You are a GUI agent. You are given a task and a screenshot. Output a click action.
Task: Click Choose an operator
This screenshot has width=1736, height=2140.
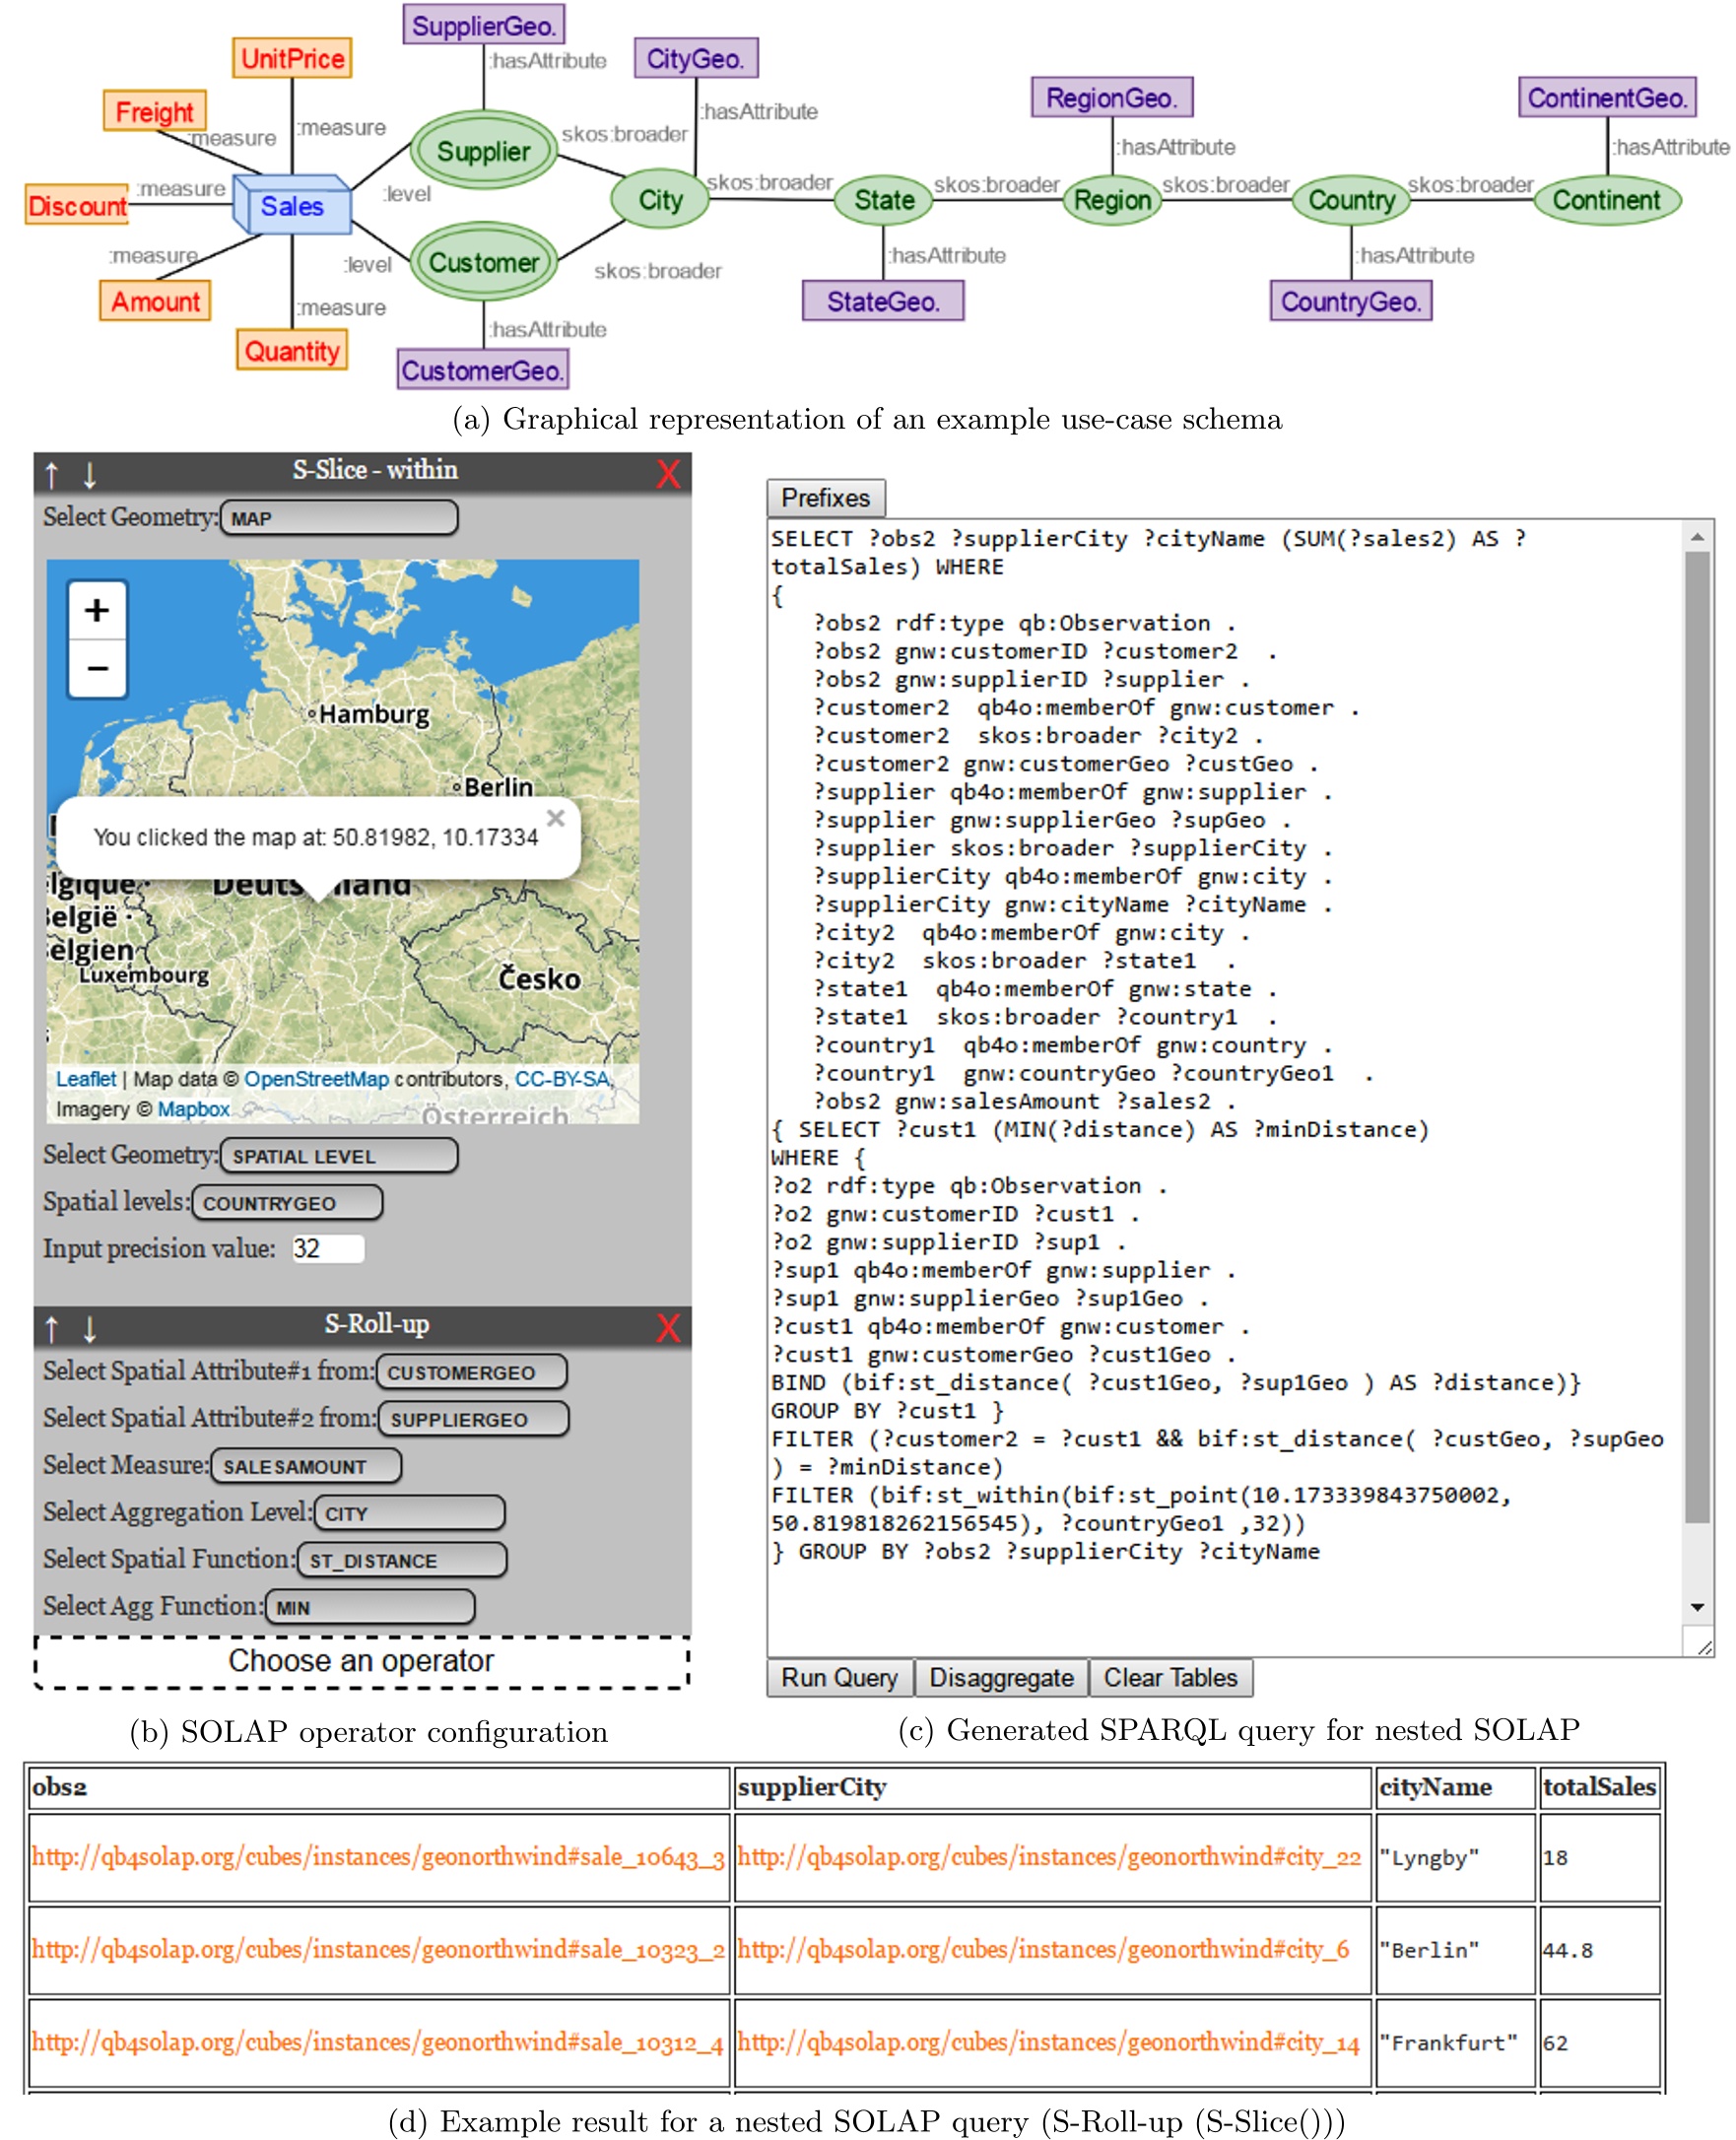click(x=363, y=1661)
